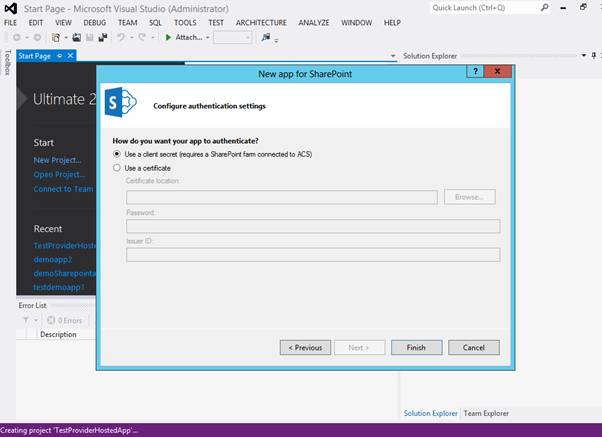602x437 pixels.
Task: Switch to the Team Explorer bottom tab
Action: pos(486,413)
